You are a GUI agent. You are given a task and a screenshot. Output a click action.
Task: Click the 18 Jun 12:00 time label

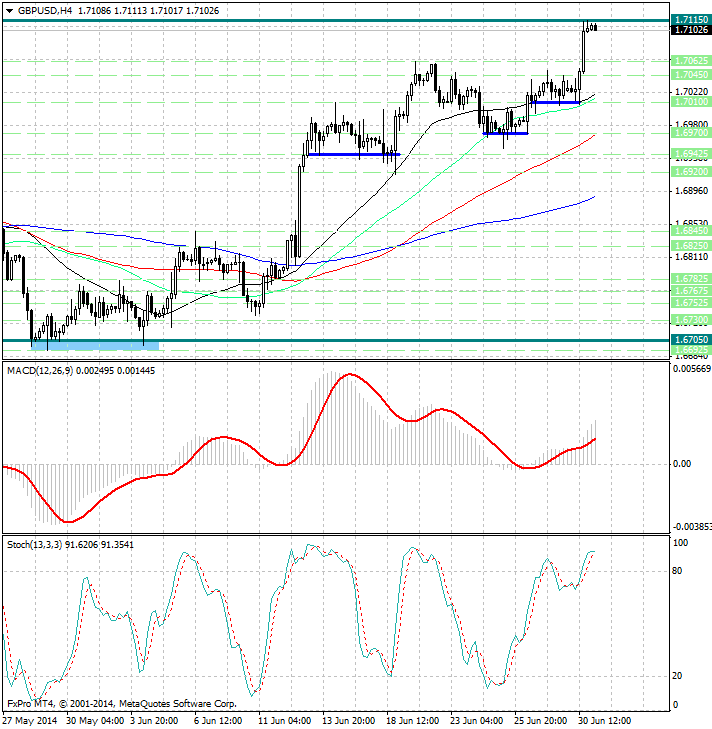pos(413,721)
